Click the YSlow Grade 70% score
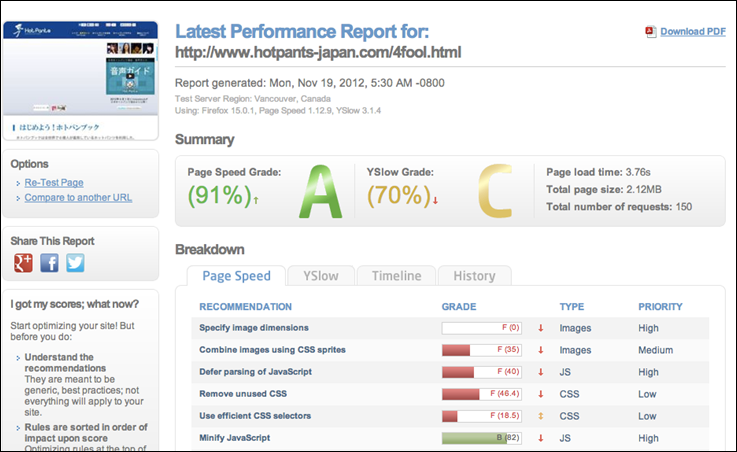The image size is (737, 452). pos(399,195)
